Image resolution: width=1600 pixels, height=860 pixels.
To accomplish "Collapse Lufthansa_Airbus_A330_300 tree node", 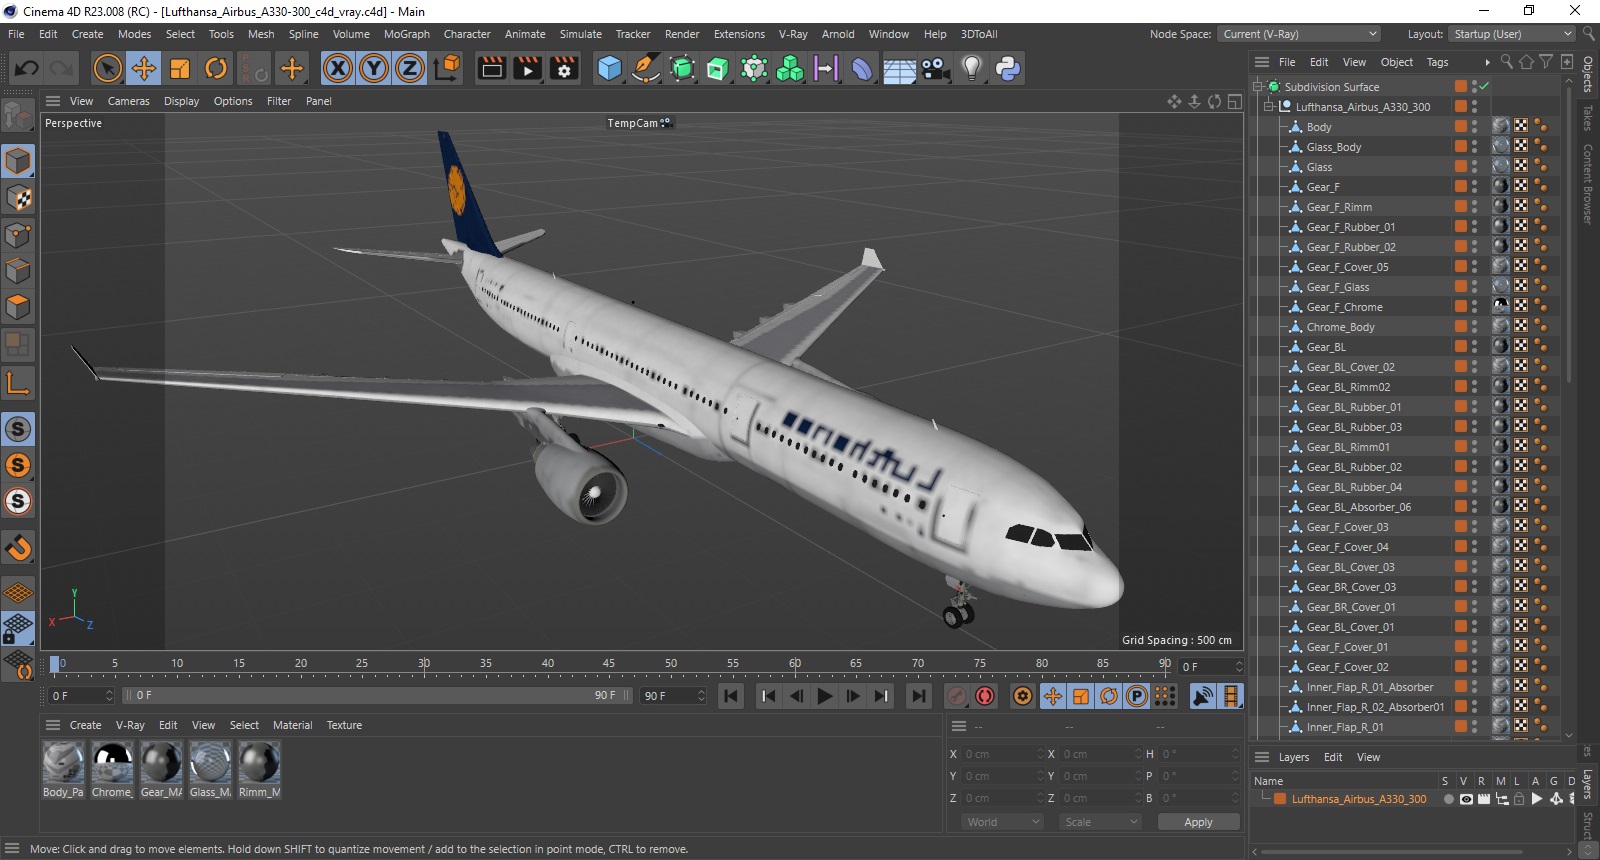I will click(1270, 107).
